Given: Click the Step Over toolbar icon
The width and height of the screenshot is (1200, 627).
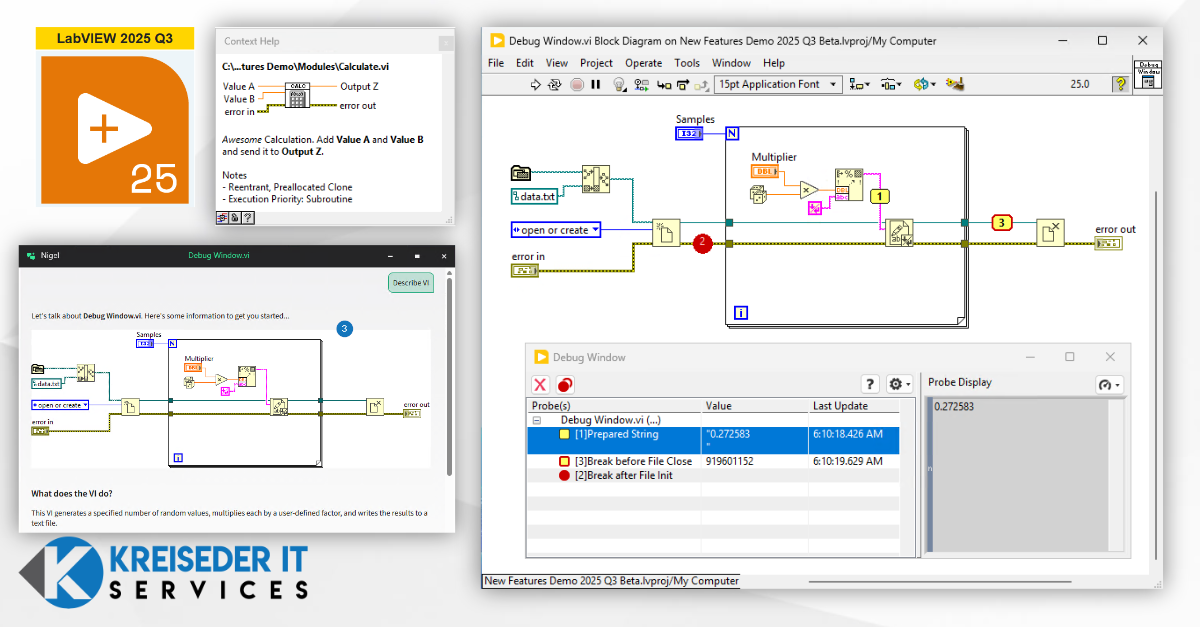Looking at the screenshot, I should pos(682,85).
